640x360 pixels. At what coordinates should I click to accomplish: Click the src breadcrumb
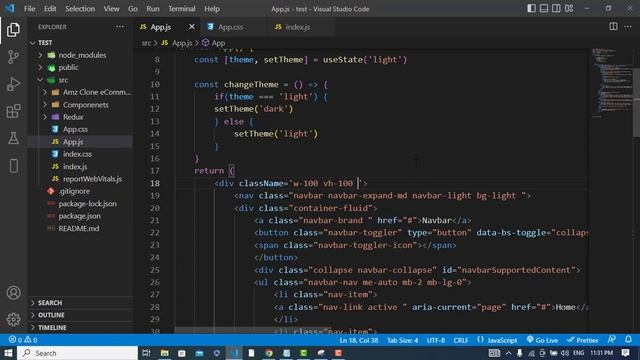146,43
